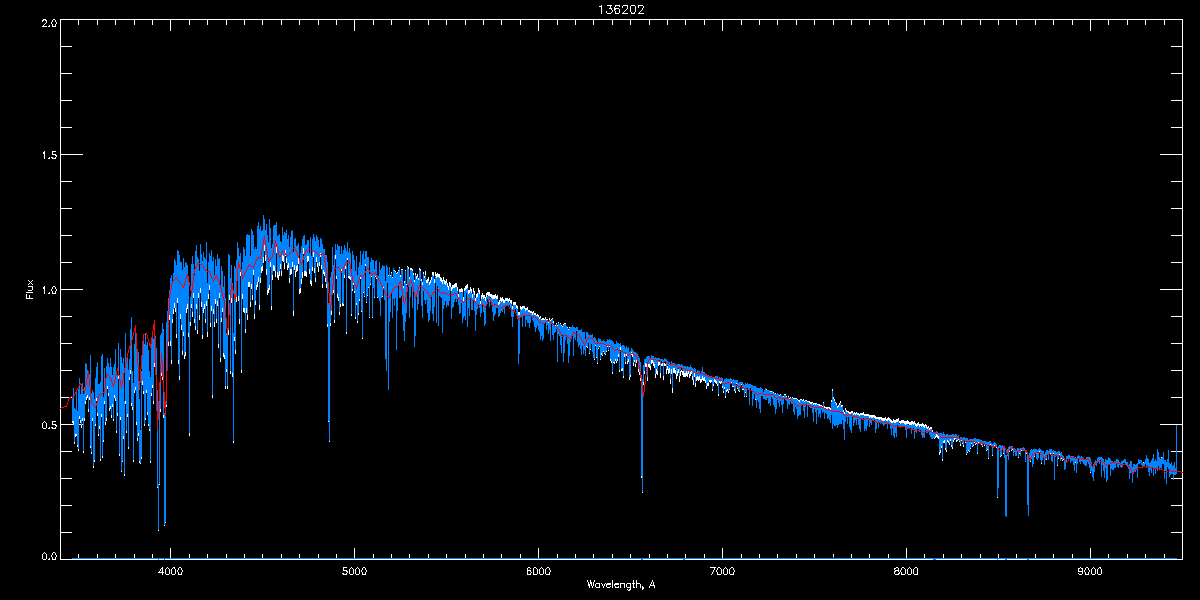Click the 0.5 flux tick label
Screen dimensions: 1200x600
pos(48,424)
